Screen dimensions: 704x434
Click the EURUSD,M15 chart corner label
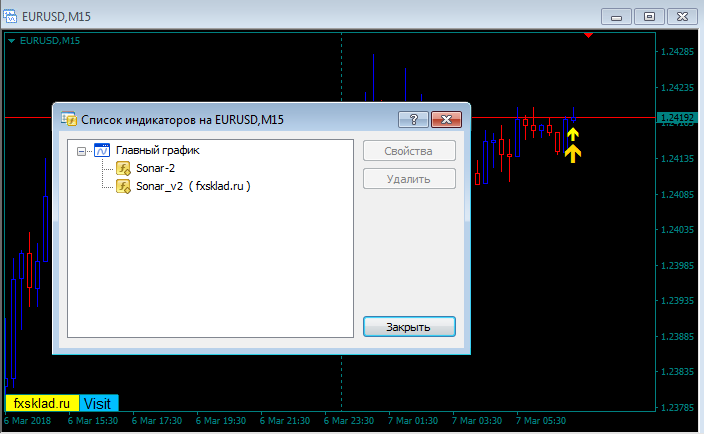[50, 41]
